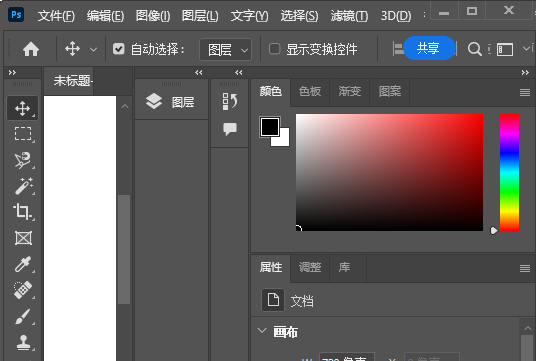Click the blue 共享 button
Image resolution: width=536 pixels, height=361 pixels.
tap(429, 48)
